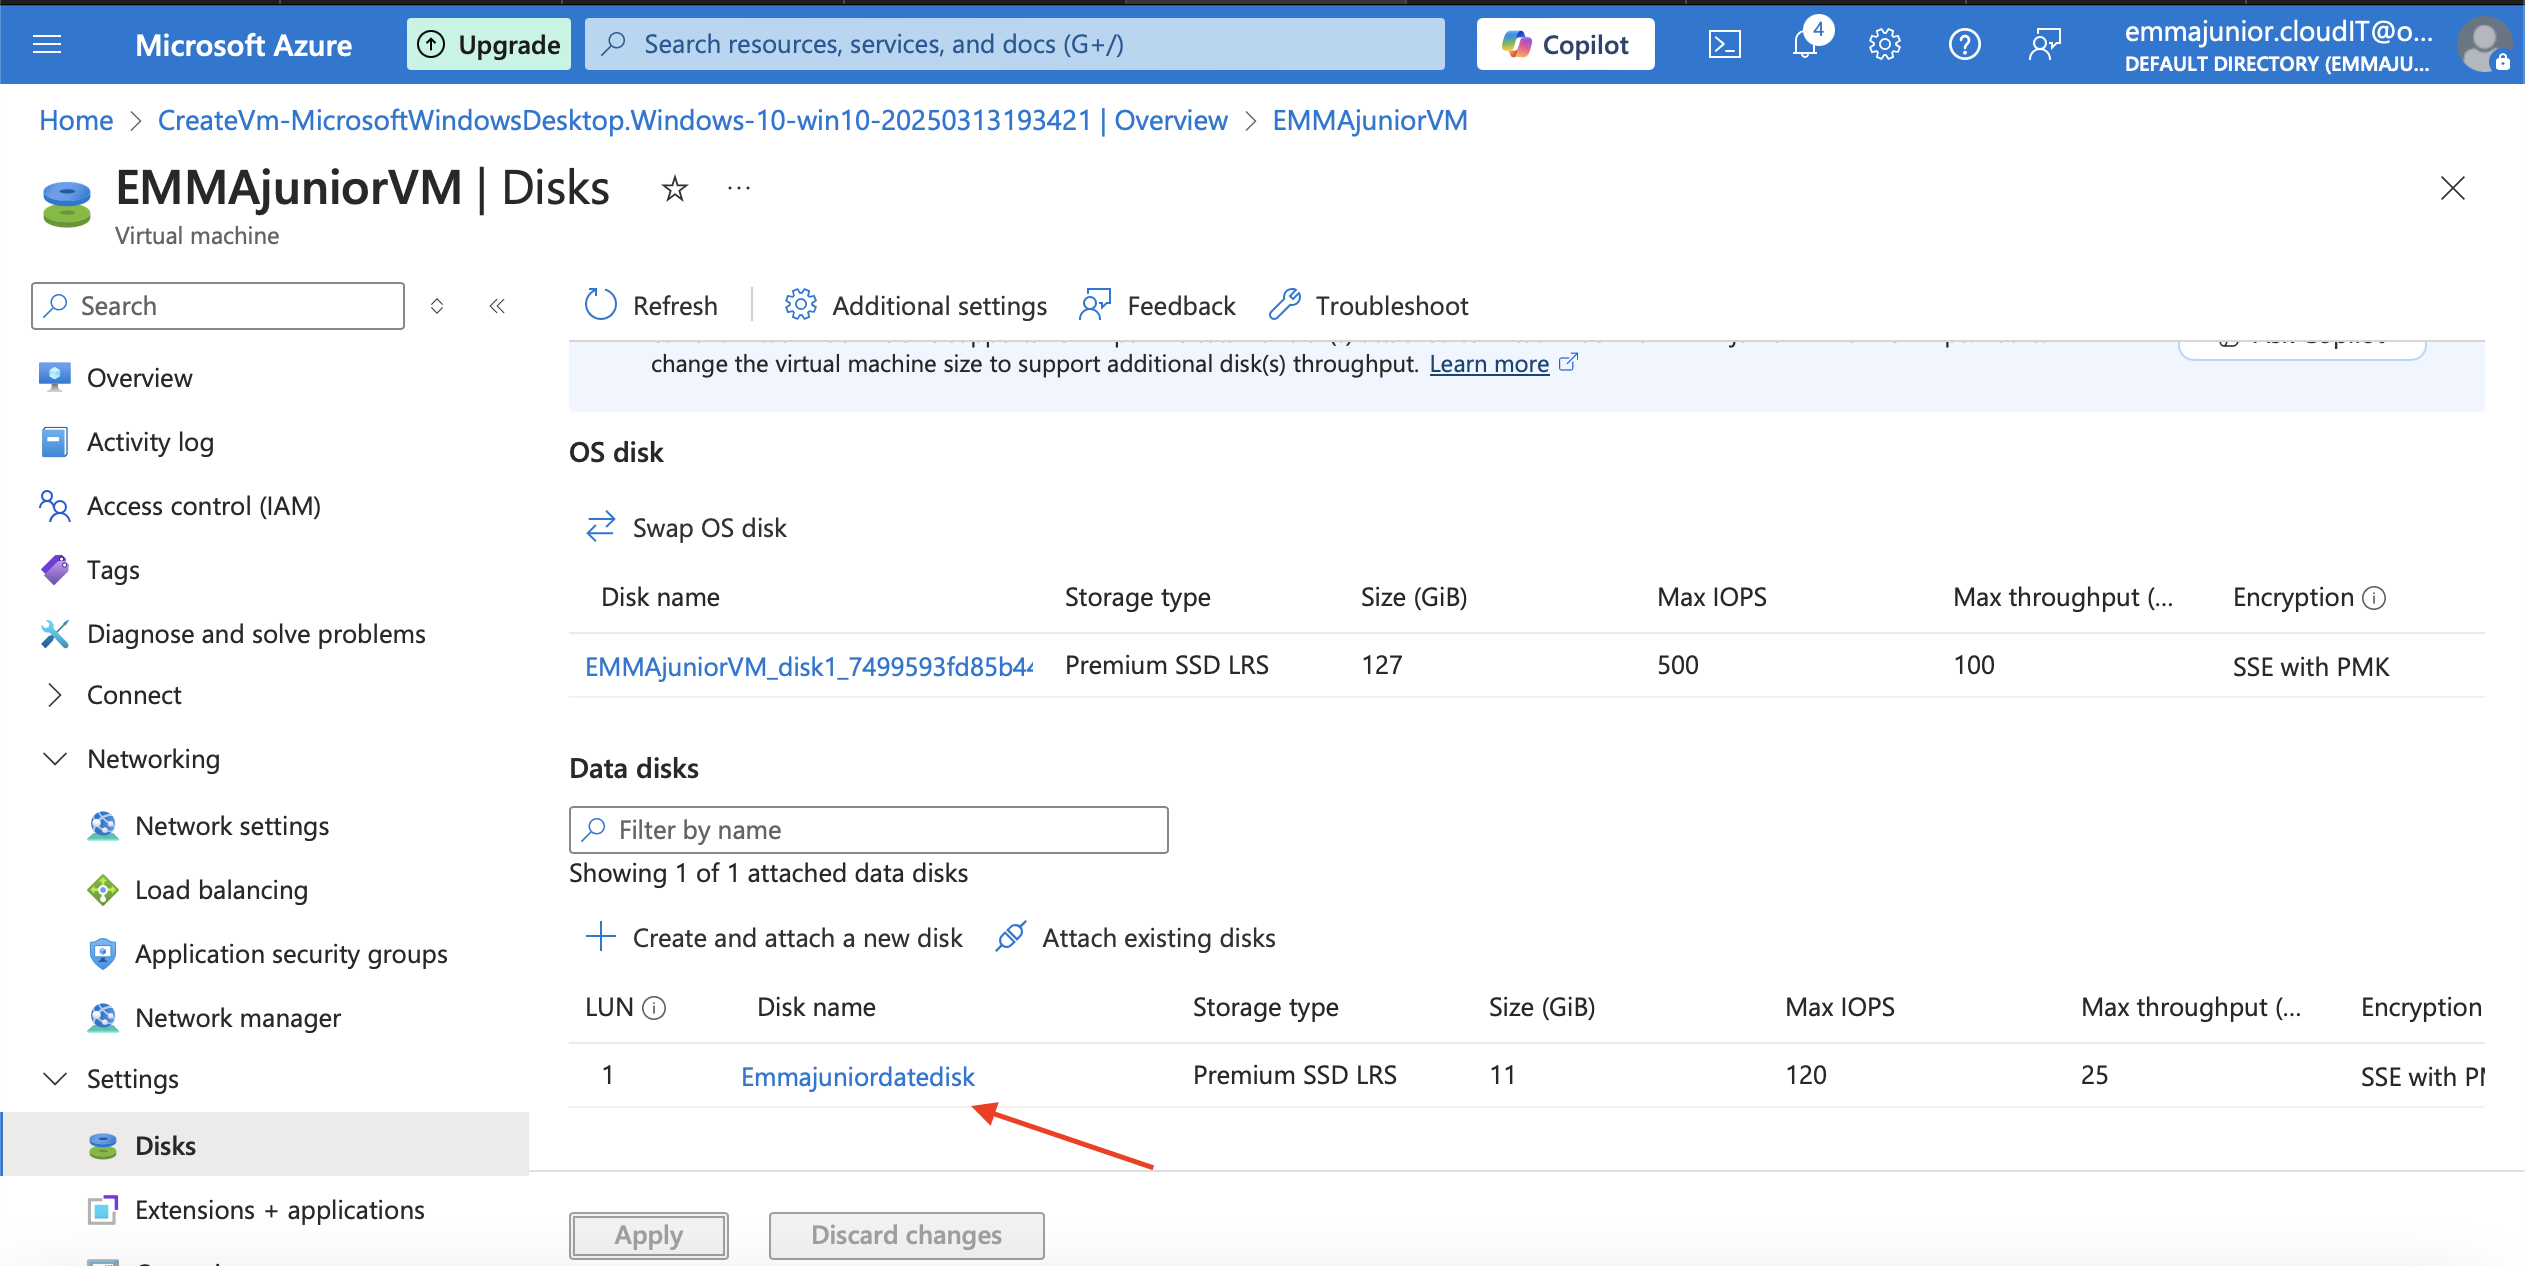The height and width of the screenshot is (1266, 2525).
Task: Click the Apply button
Action: tap(649, 1235)
